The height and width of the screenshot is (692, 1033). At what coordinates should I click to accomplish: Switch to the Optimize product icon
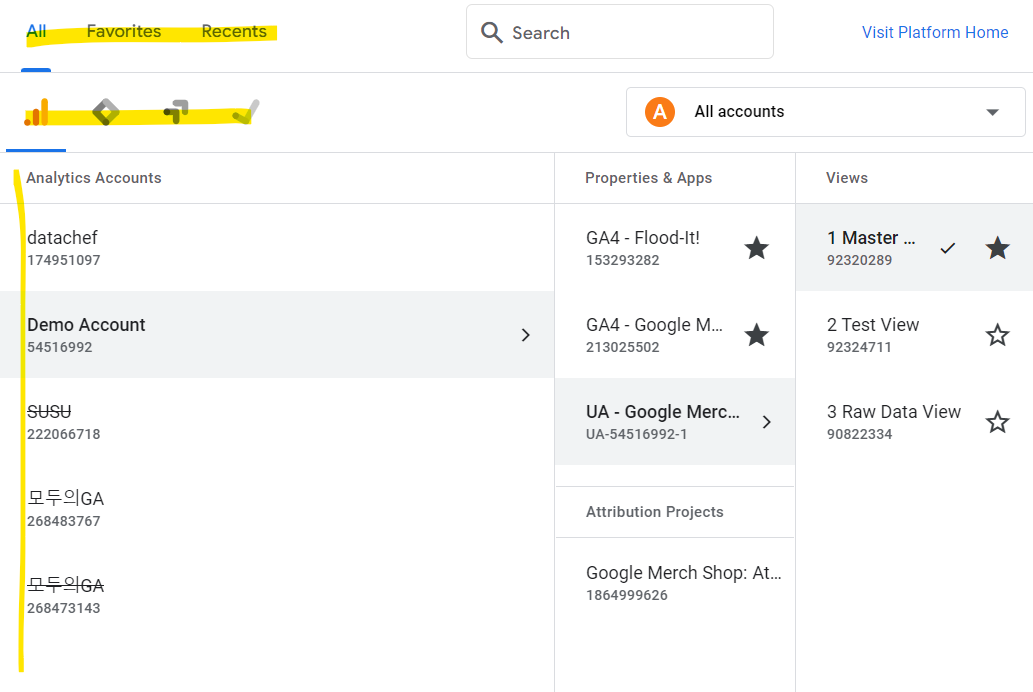[x=177, y=112]
